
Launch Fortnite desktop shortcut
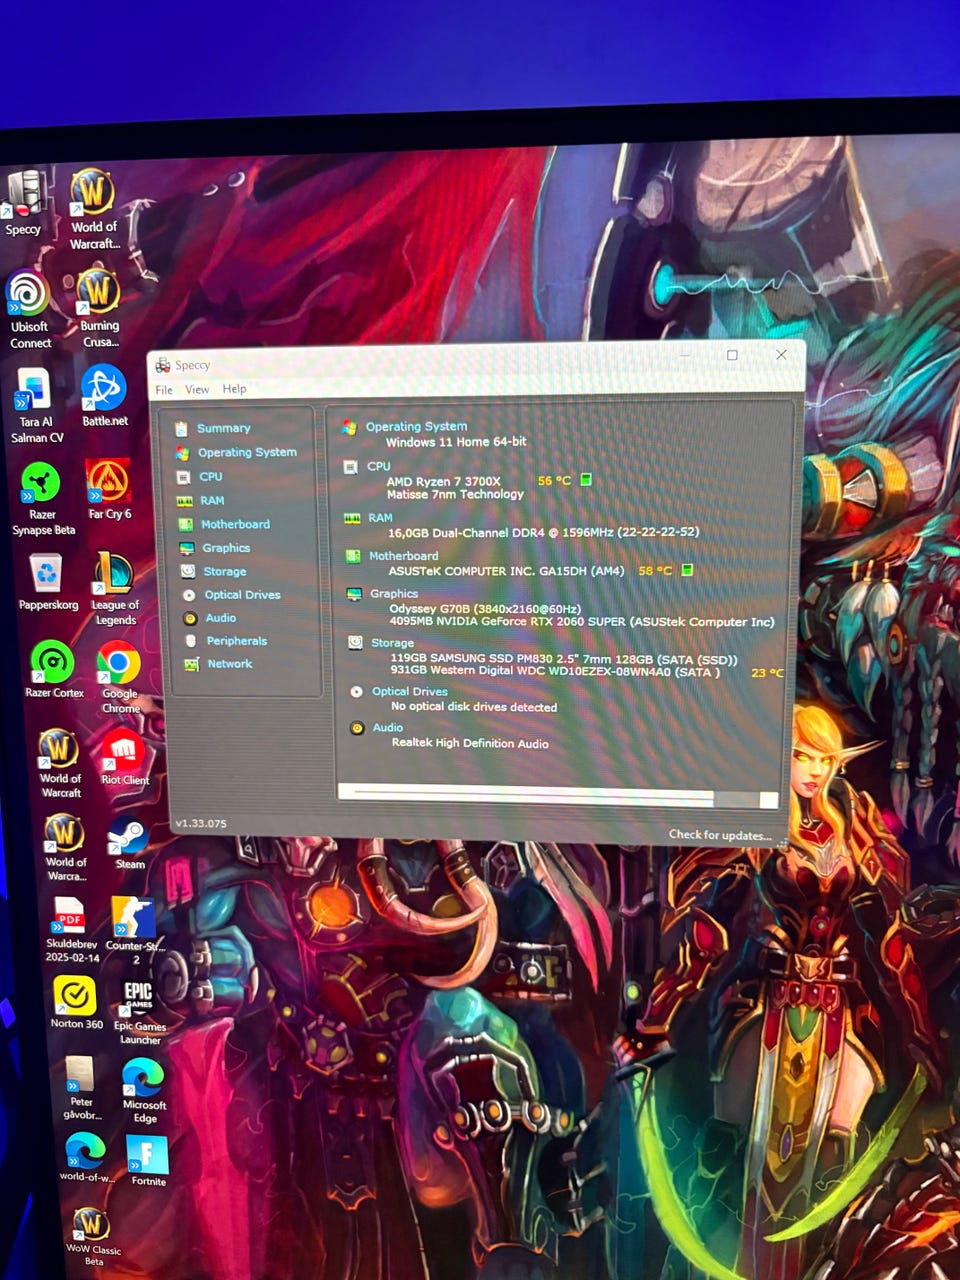pyautogui.click(x=148, y=1162)
